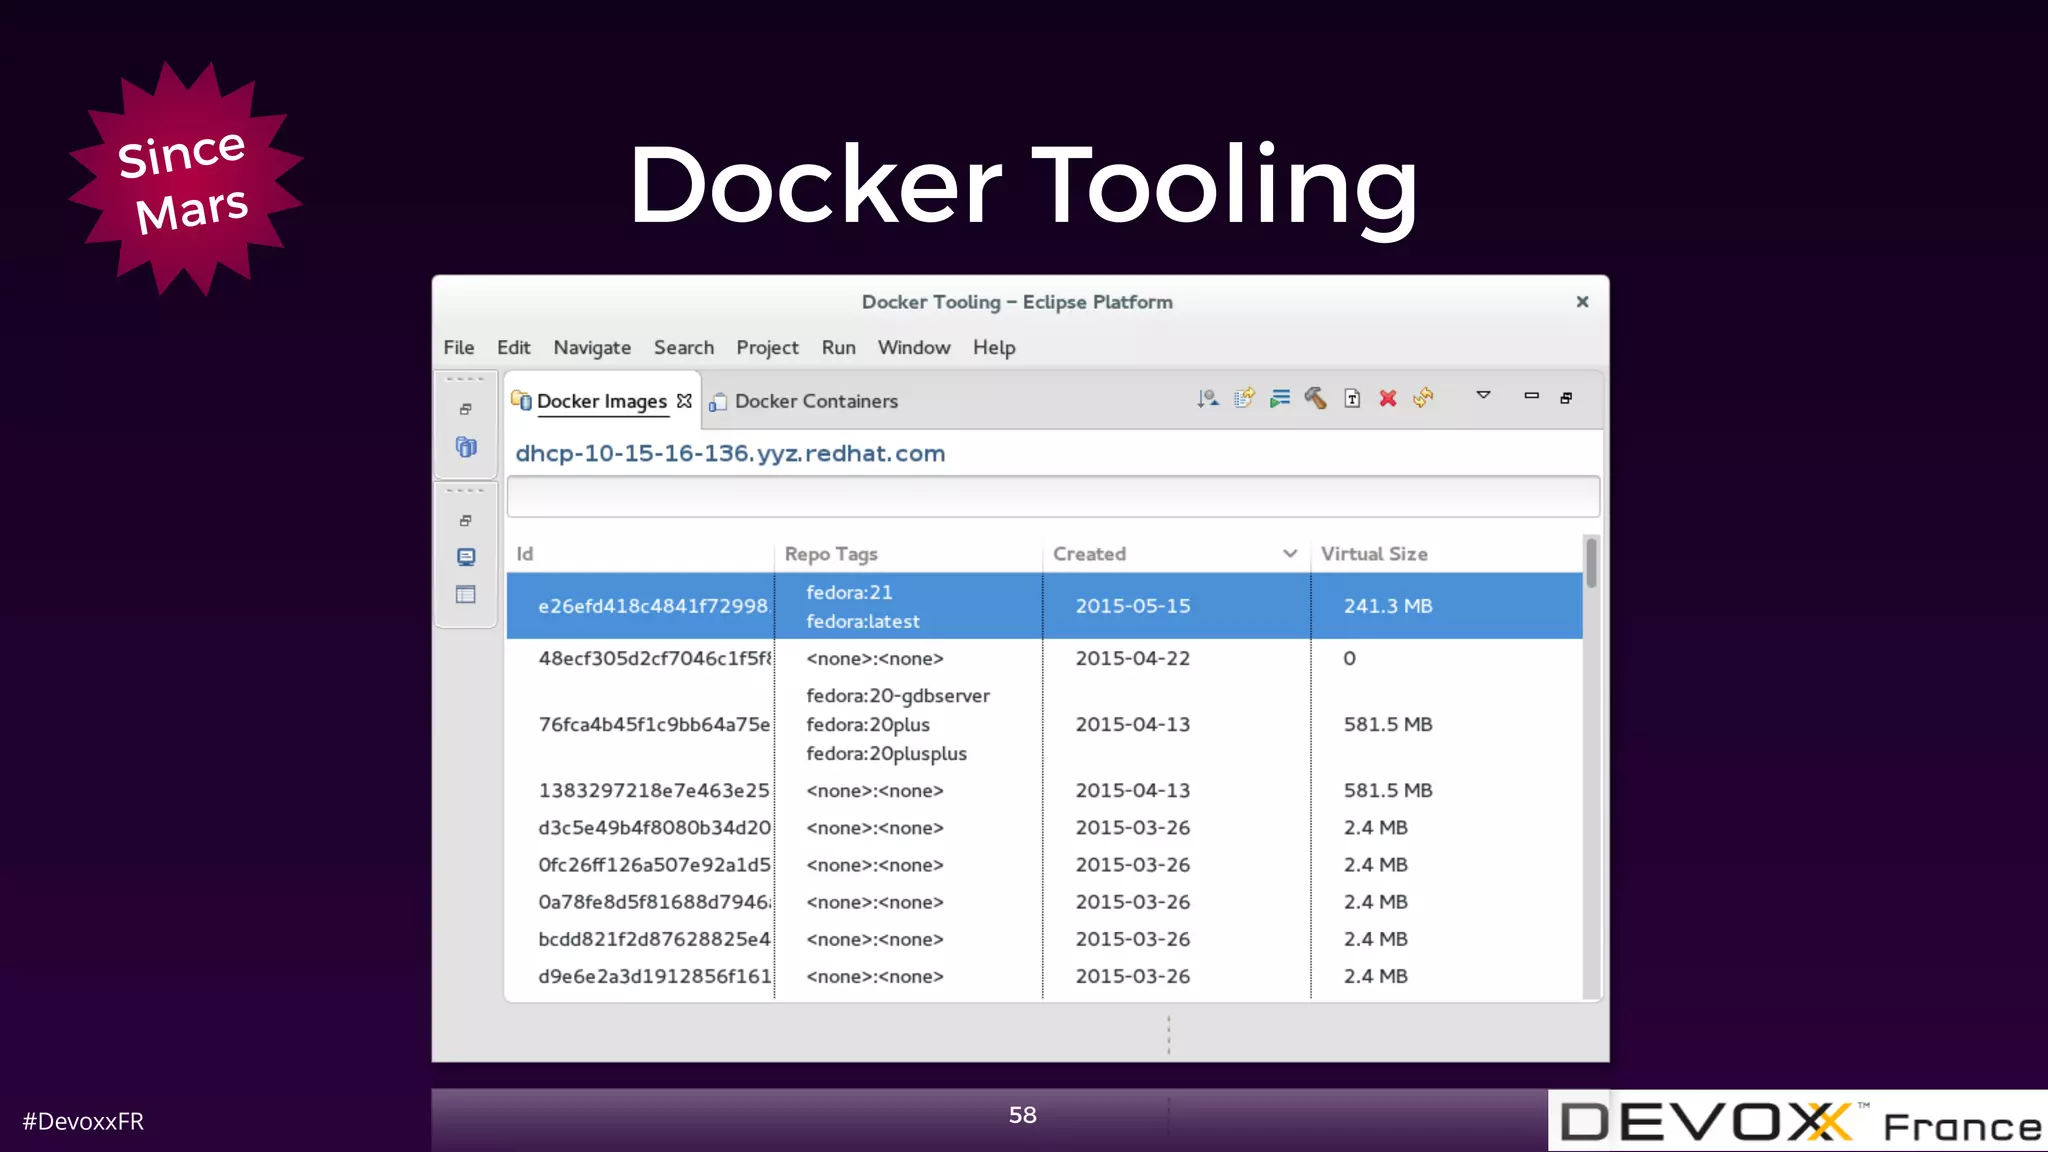Click the red Remove Image icon
This screenshot has height=1152, width=2048.
(1388, 398)
